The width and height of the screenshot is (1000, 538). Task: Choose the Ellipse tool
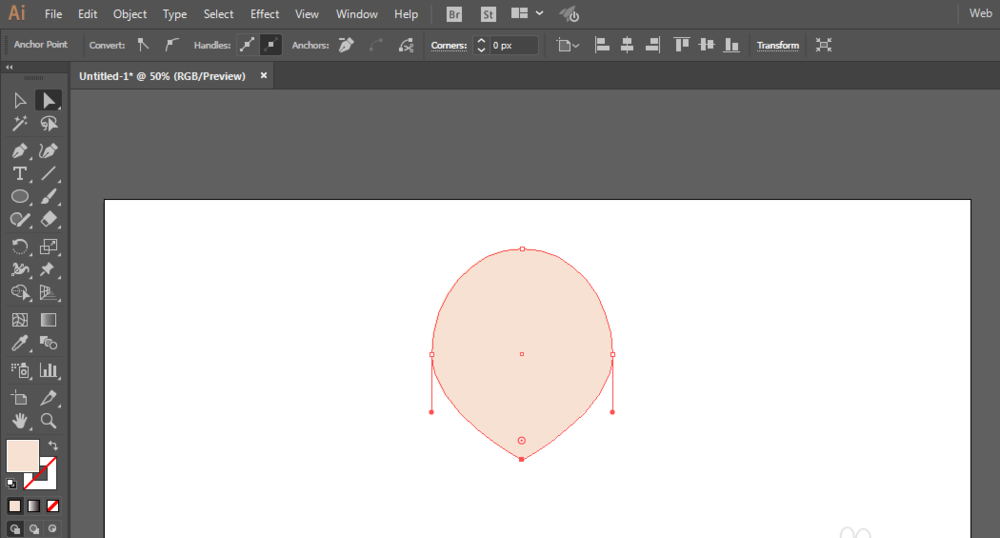(20, 197)
